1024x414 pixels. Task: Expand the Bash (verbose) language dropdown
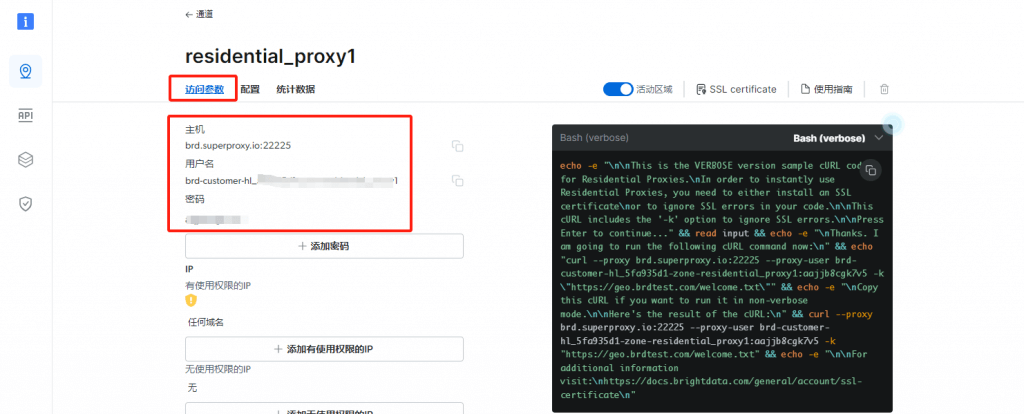click(x=878, y=138)
